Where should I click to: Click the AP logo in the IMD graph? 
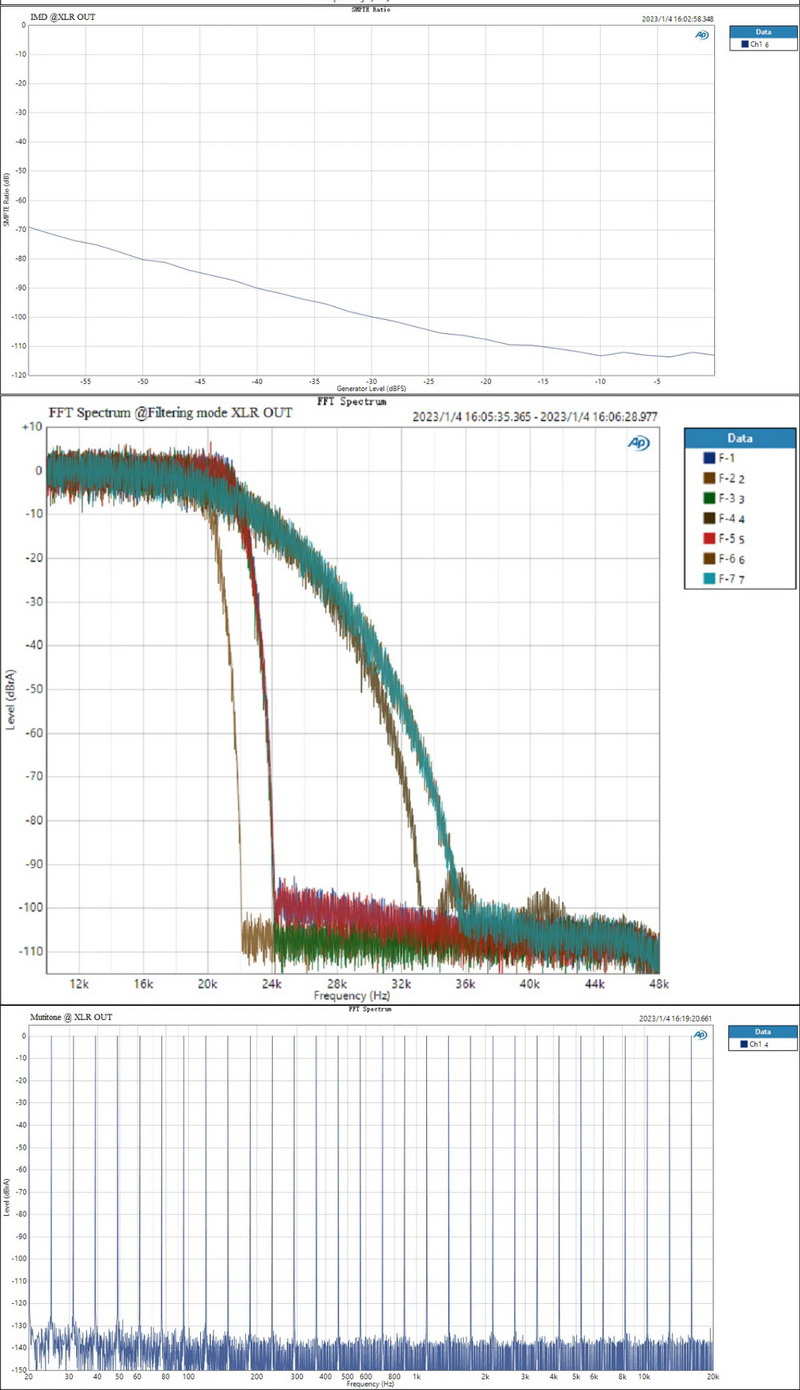[x=701, y=35]
